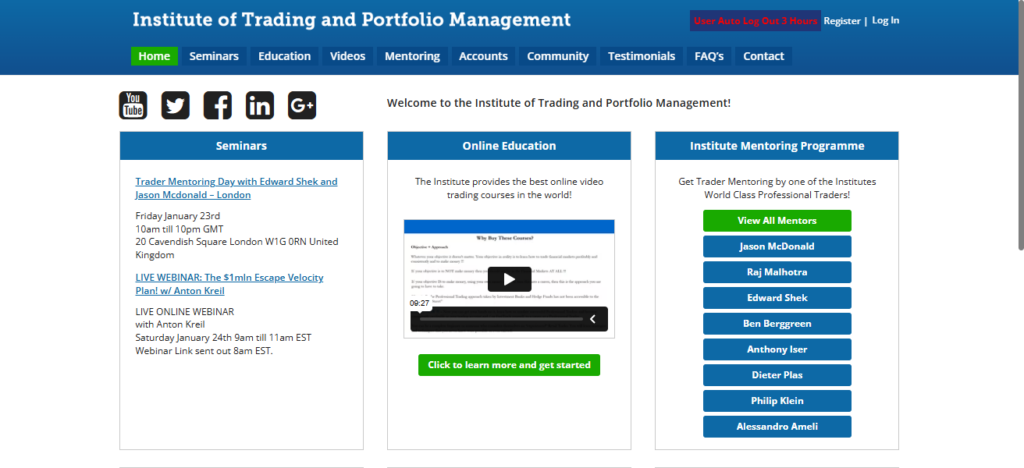Click the Register link

pyautogui.click(x=842, y=21)
